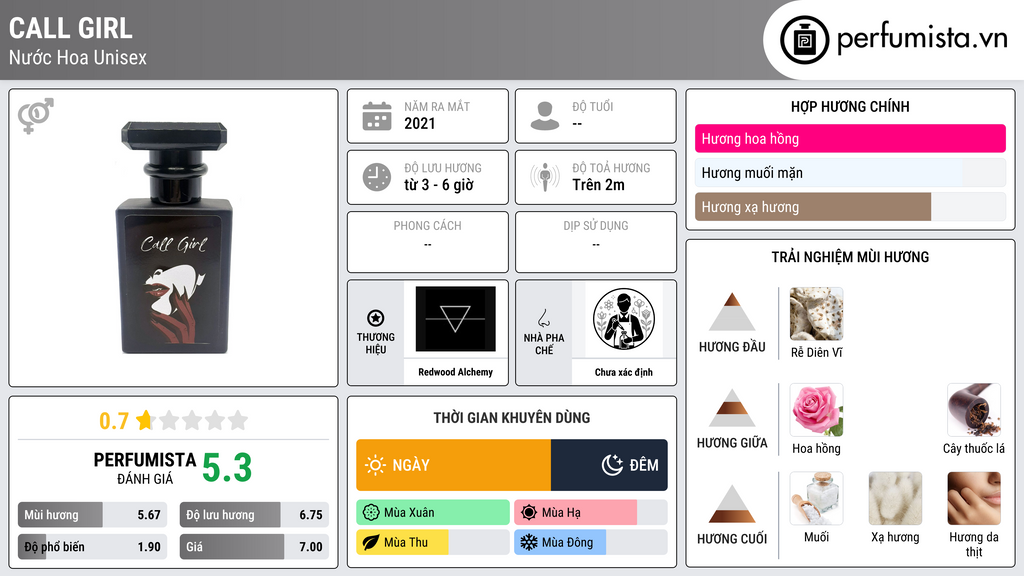Click the Redwood Alchemy brand name
This screenshot has height=576, width=1024.
tap(455, 372)
